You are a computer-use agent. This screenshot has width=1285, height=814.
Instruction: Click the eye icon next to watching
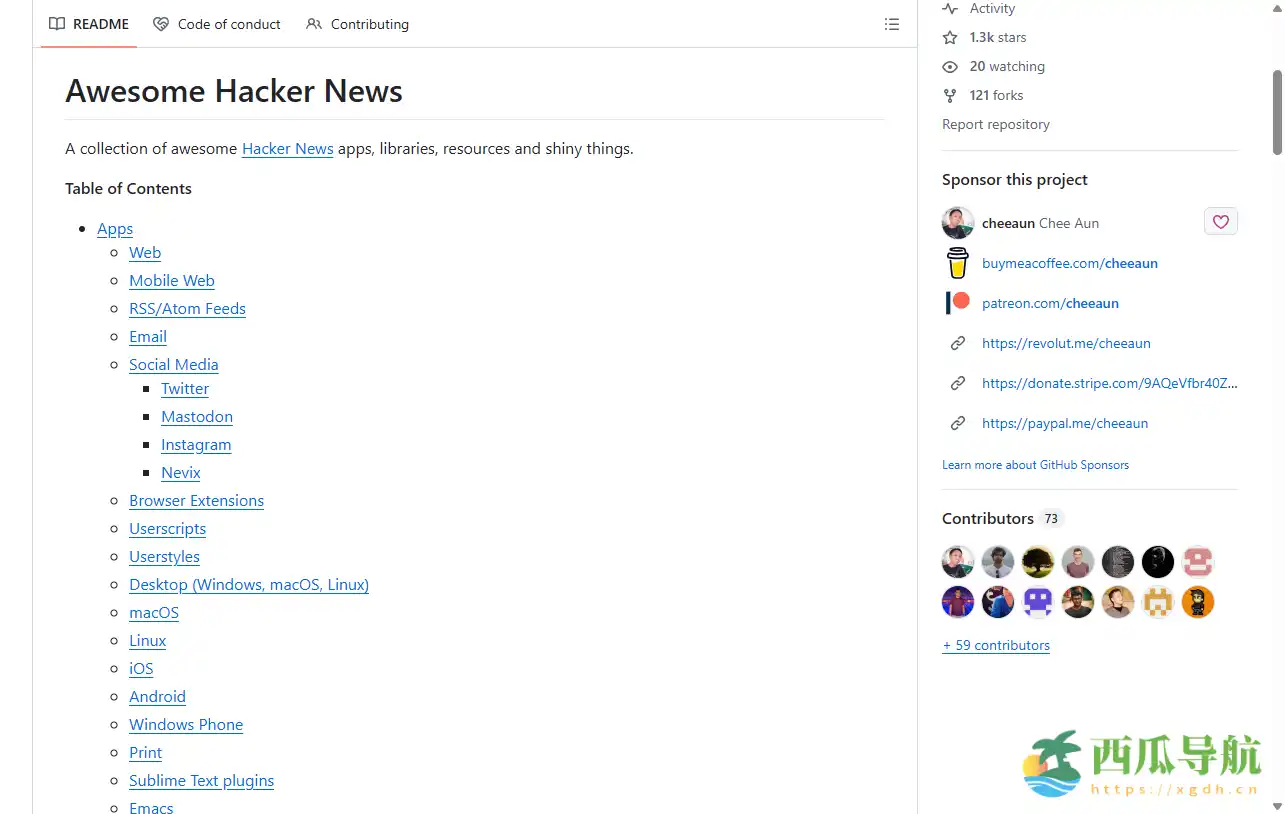(x=950, y=66)
